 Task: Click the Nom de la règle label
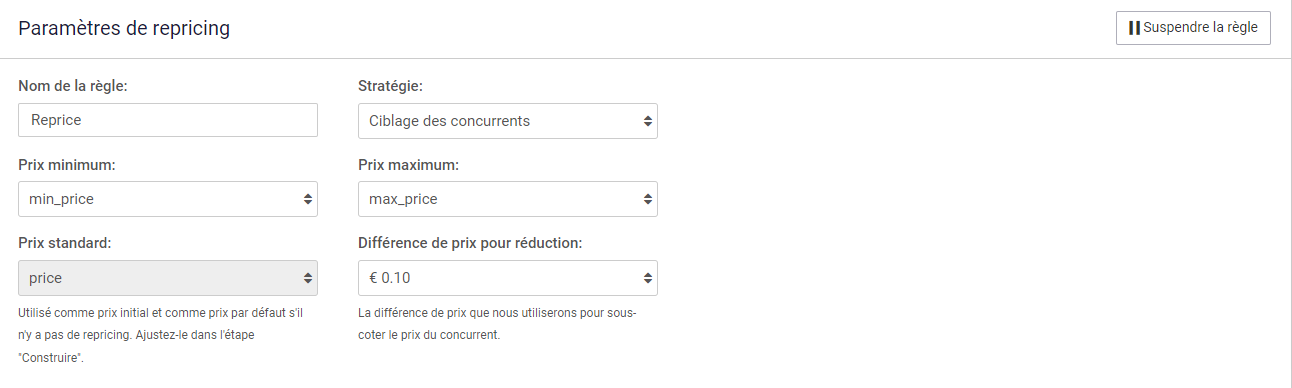[73, 85]
